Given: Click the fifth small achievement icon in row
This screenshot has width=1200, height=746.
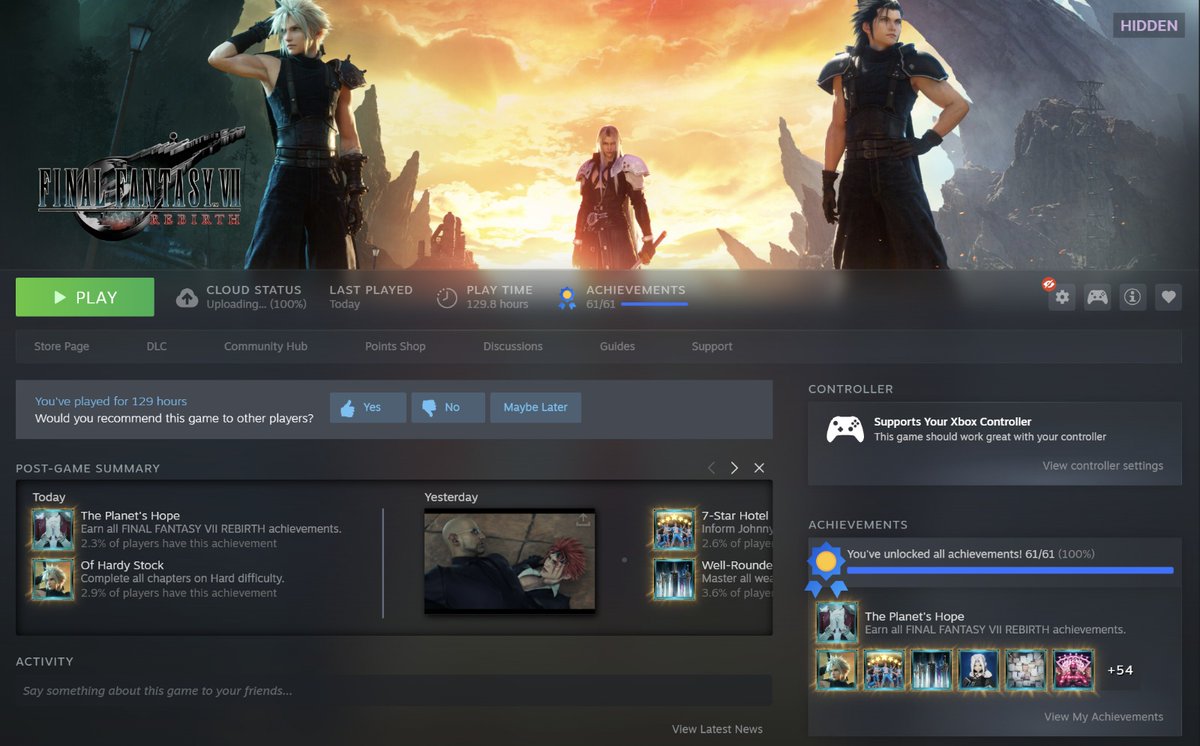Looking at the screenshot, I should [x=1025, y=670].
